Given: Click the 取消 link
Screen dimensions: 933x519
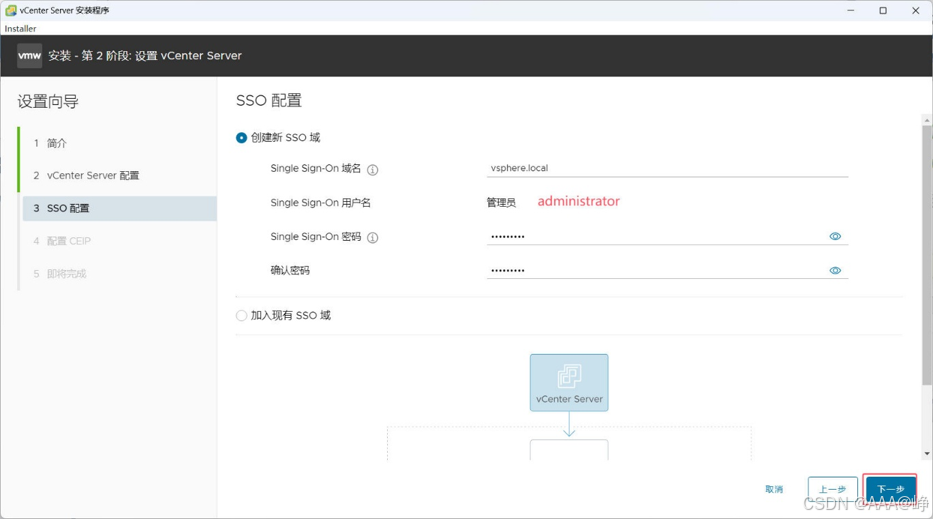Looking at the screenshot, I should coord(774,489).
